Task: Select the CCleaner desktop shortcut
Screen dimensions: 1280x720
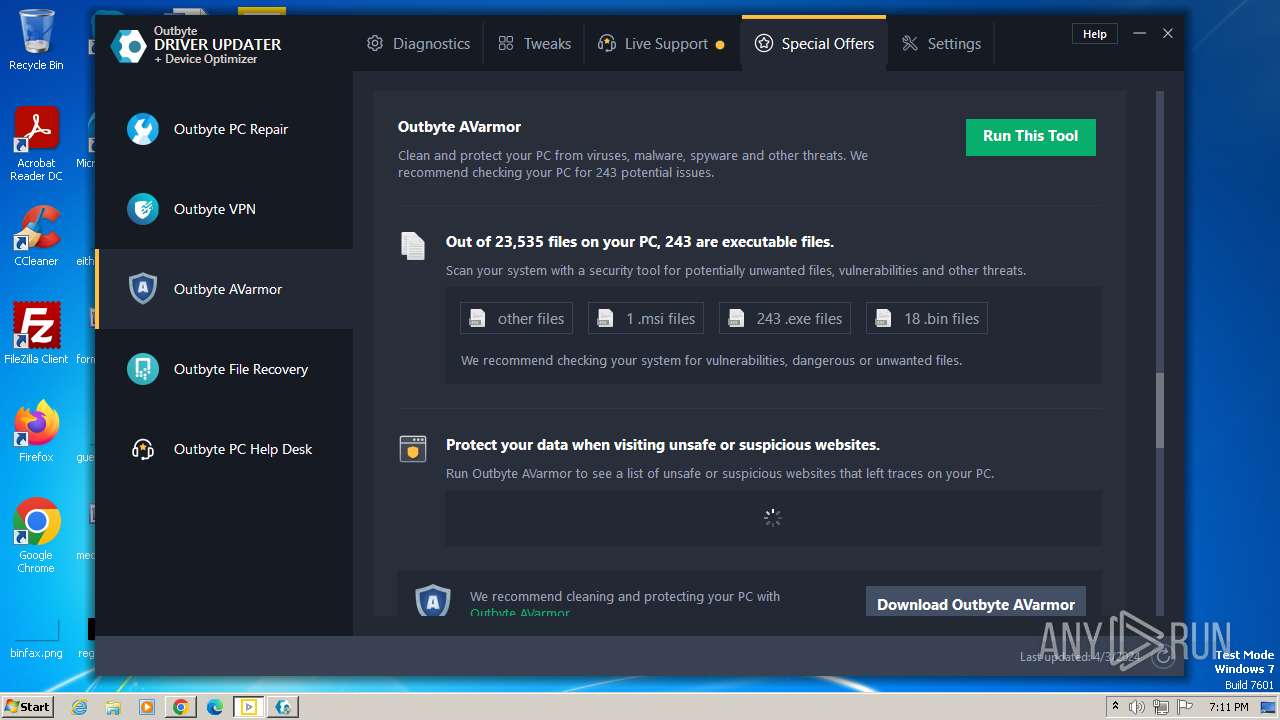Action: [x=36, y=236]
